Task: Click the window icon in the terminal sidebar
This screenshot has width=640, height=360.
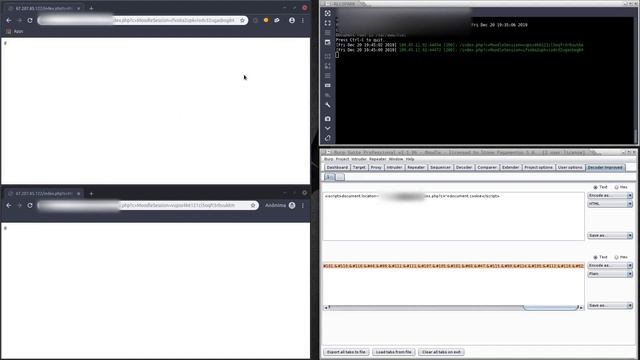Action: 328,42
